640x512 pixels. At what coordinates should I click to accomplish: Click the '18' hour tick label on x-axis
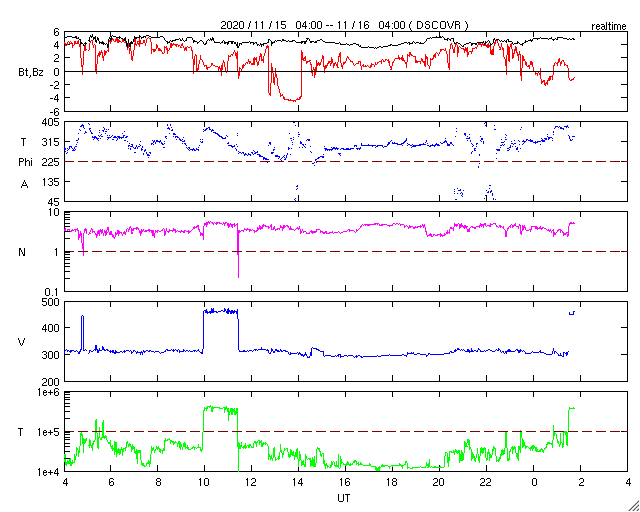392,481
